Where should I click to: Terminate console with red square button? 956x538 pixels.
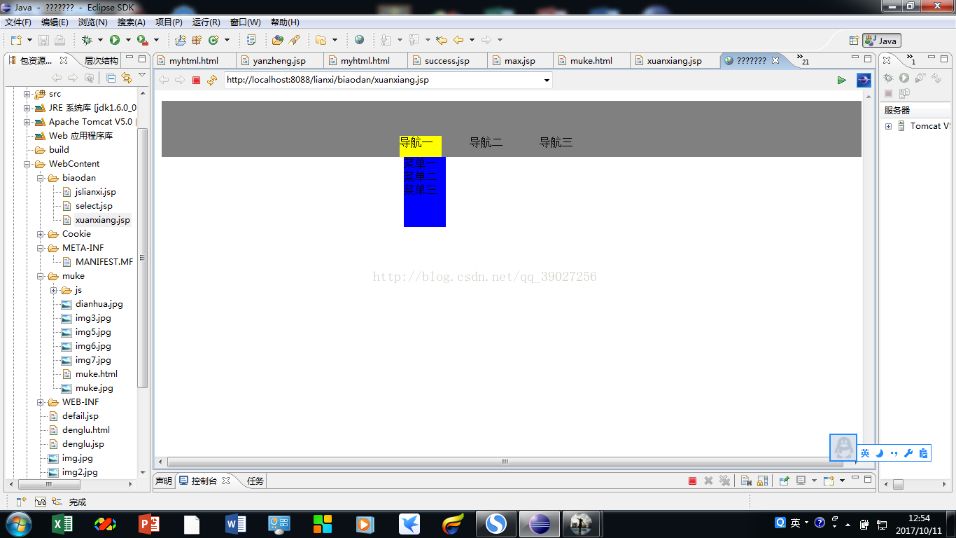(693, 481)
